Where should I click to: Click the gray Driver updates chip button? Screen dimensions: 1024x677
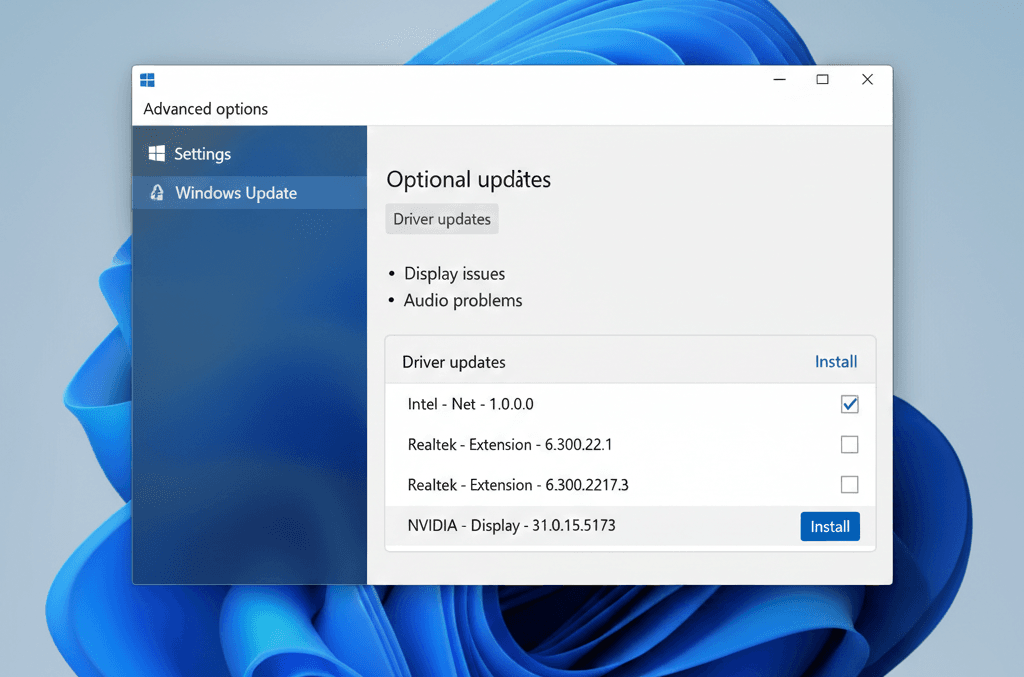[442, 219]
